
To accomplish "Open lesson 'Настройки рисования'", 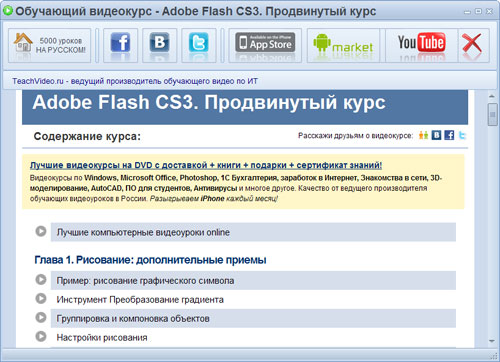I will 253,337.
